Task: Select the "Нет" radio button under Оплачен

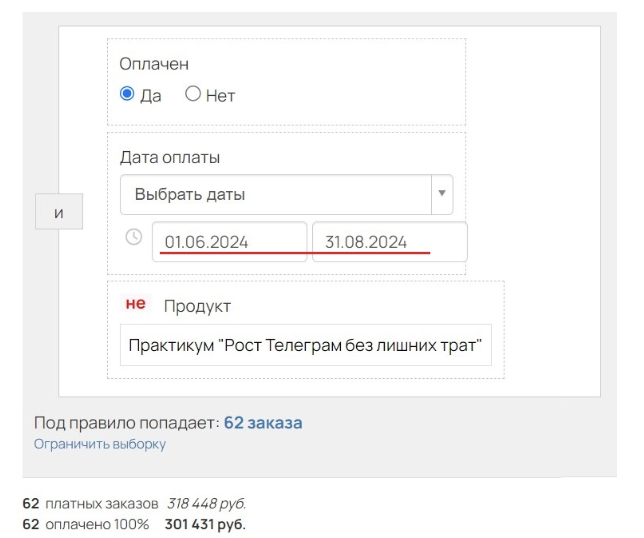Action: click(193, 95)
